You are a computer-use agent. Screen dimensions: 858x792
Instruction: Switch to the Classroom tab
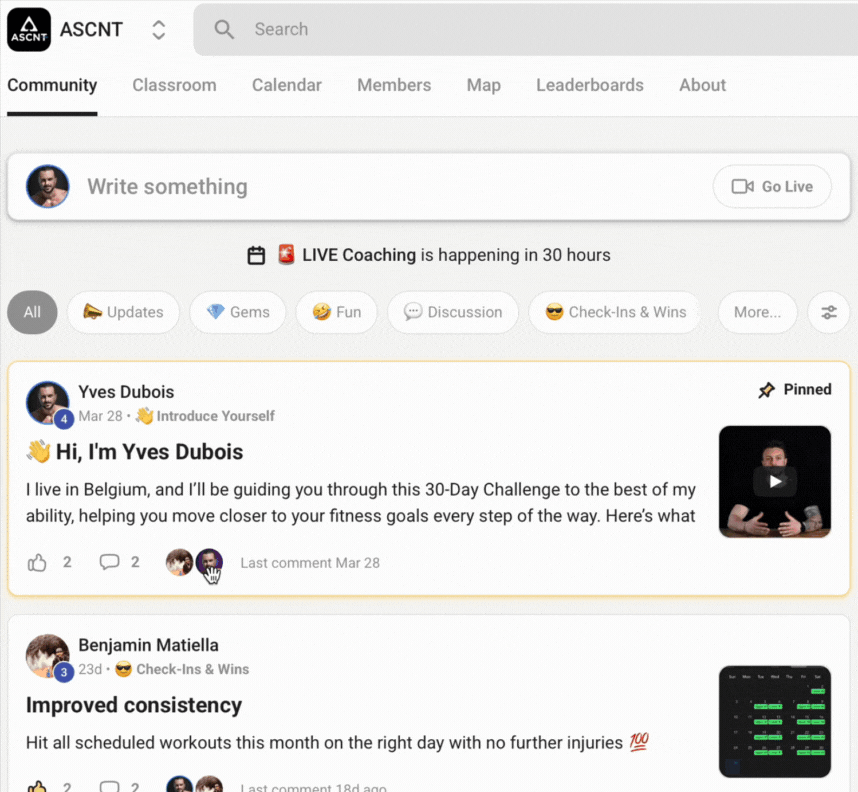[x=175, y=85]
